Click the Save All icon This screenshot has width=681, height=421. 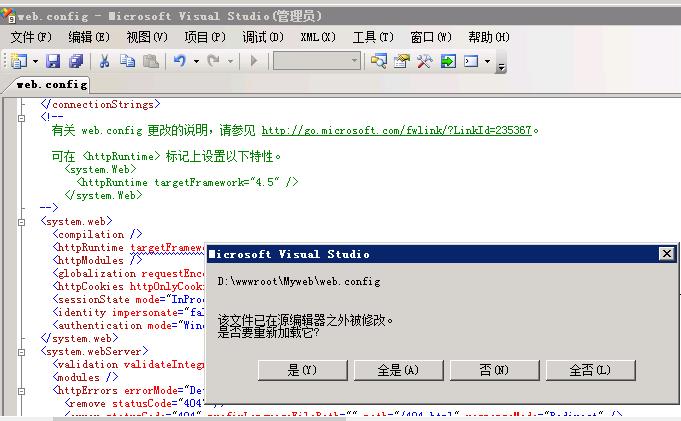click(76, 61)
